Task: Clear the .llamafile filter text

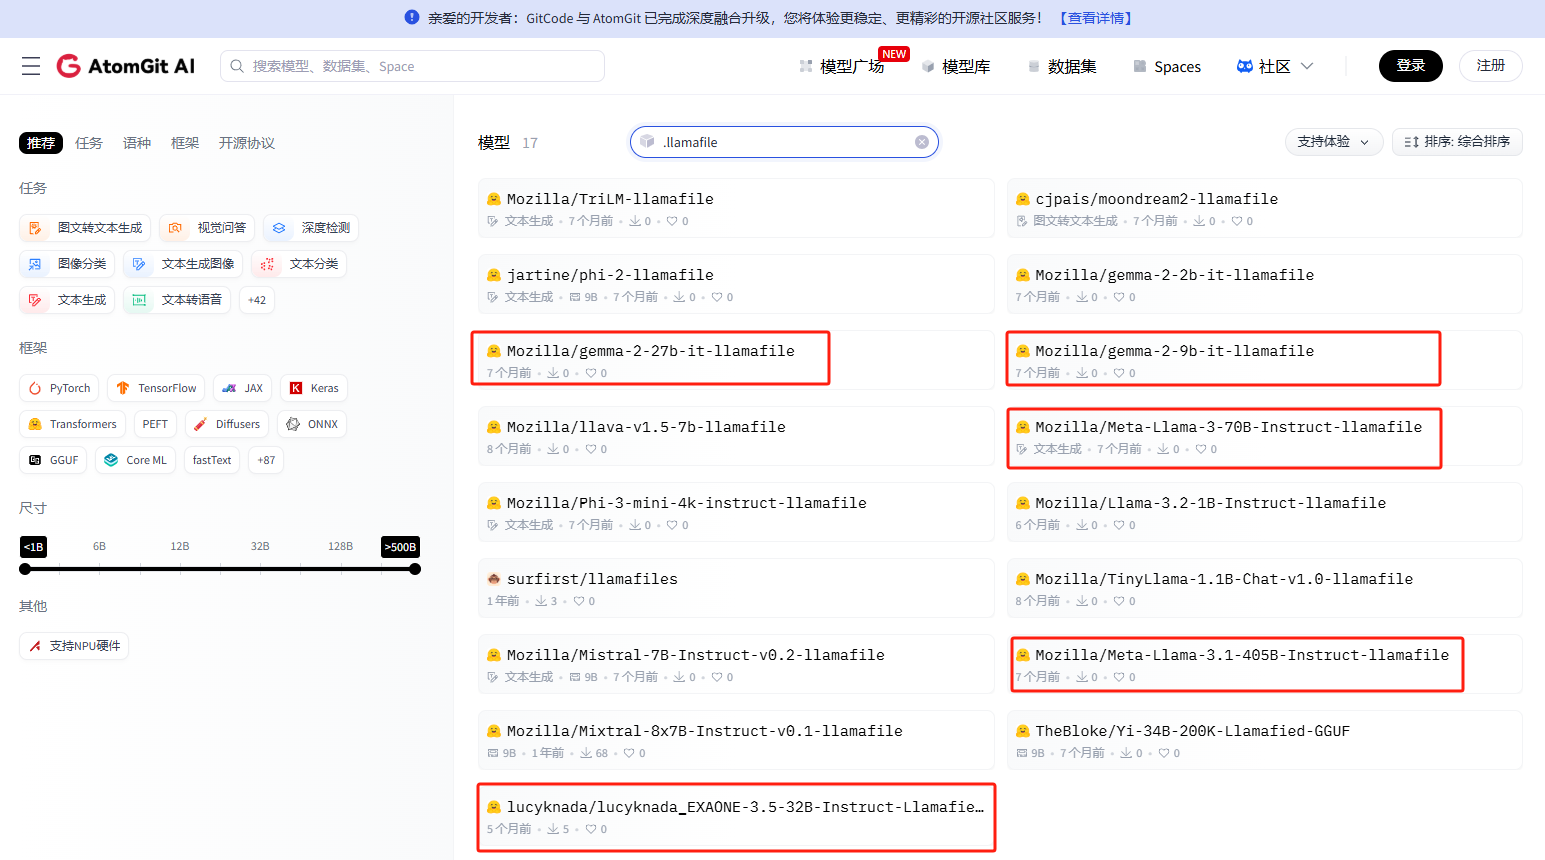Action: [922, 142]
